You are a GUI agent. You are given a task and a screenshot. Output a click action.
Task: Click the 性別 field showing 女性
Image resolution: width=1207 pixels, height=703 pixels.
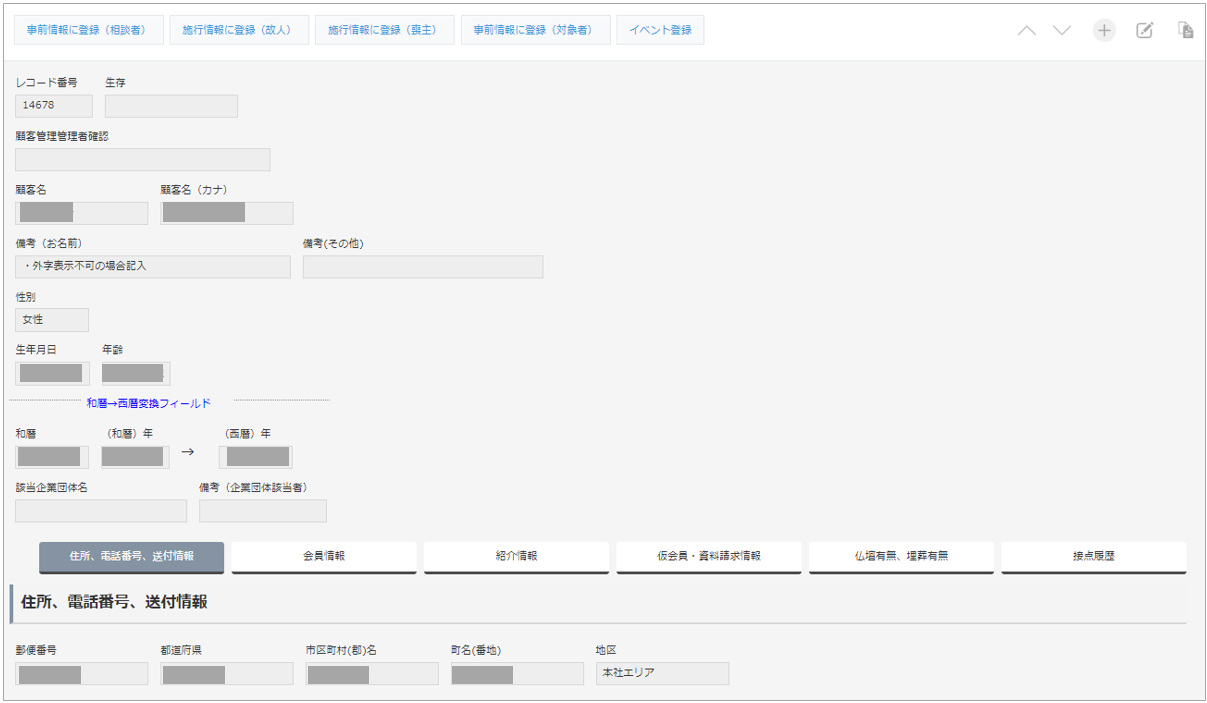[52, 320]
